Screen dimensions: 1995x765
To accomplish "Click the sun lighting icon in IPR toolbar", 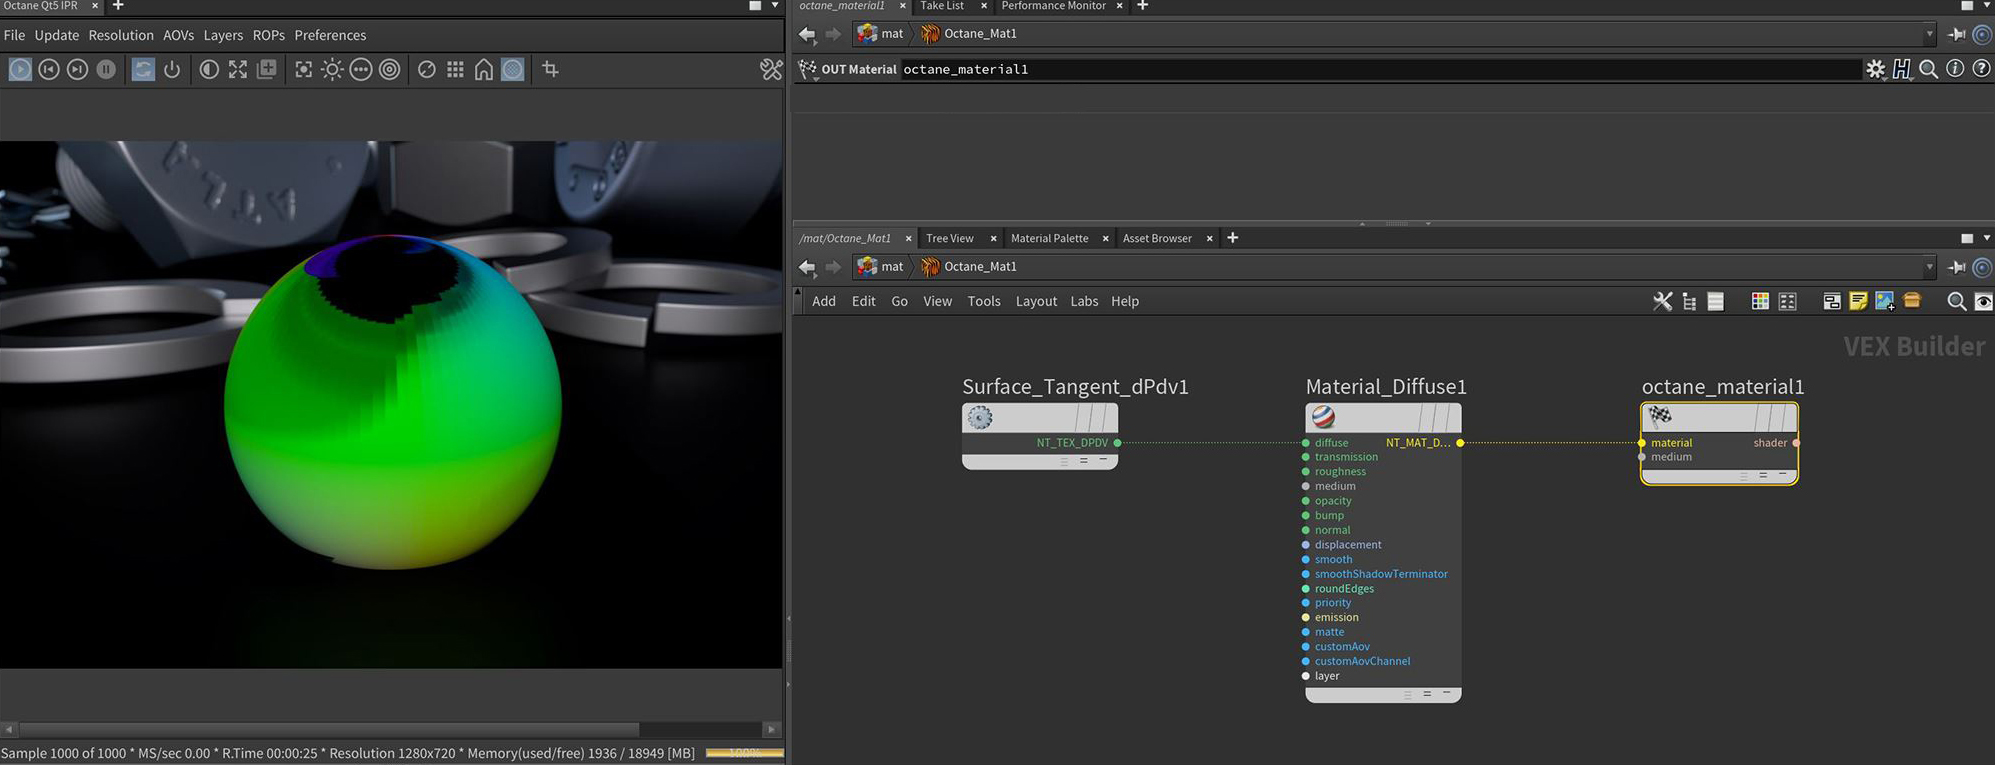I will pos(332,69).
